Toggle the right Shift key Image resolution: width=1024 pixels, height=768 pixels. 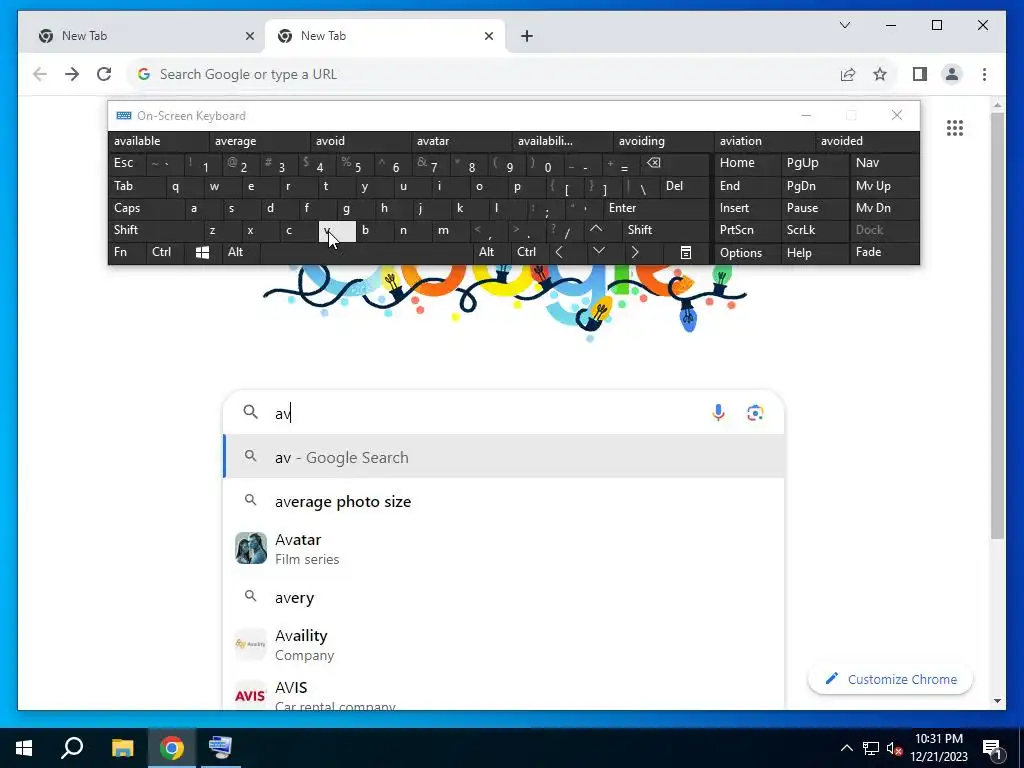(666, 230)
